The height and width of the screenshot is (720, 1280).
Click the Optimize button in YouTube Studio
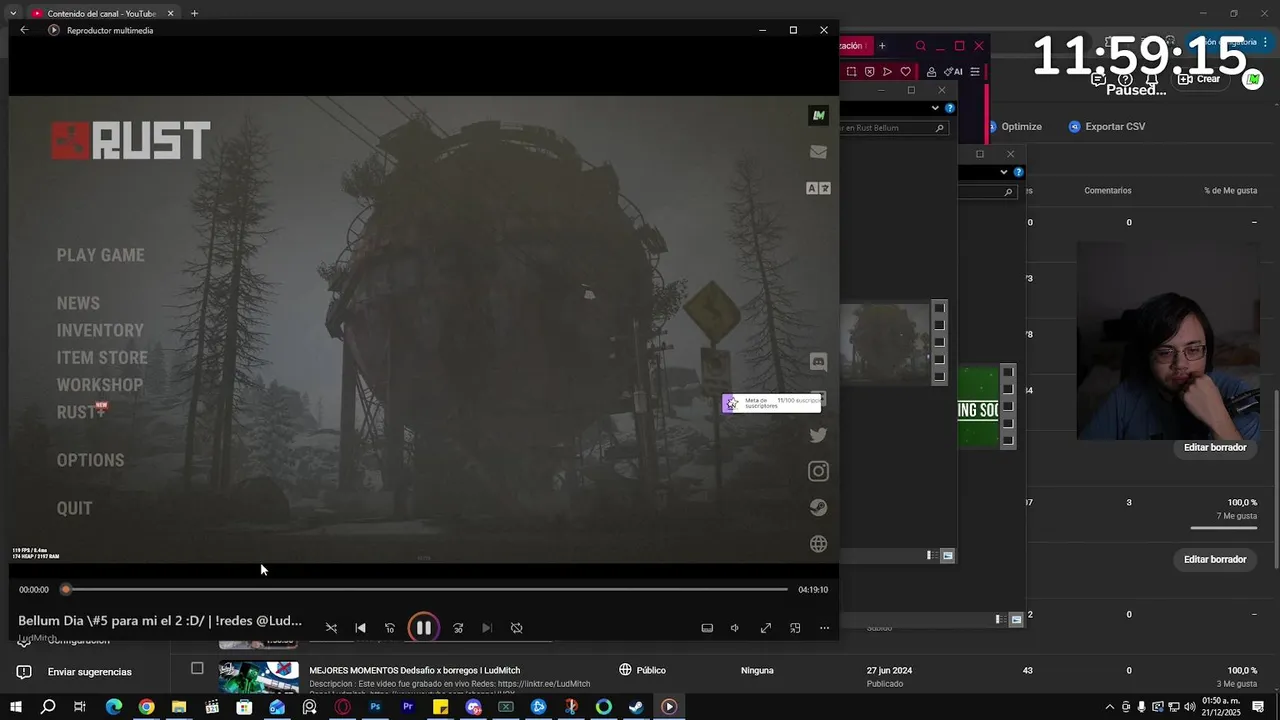click(1014, 127)
